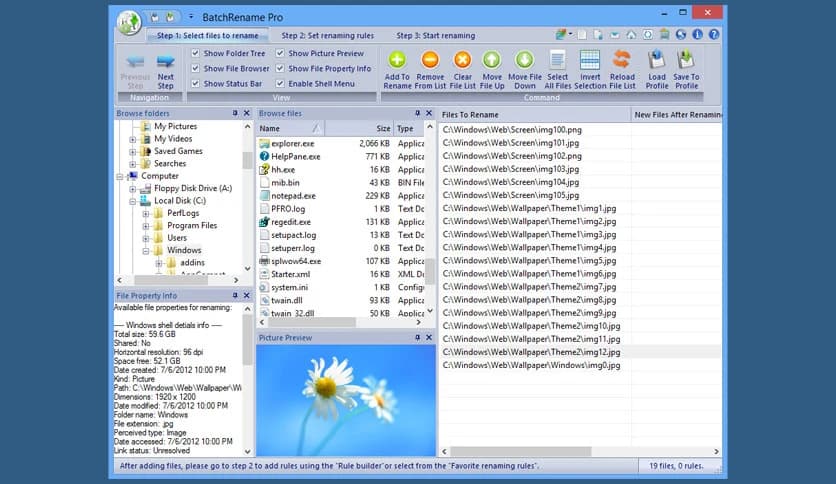Click the Load Profile icon
Image resolution: width=836 pixels, height=484 pixels.
coord(657,60)
